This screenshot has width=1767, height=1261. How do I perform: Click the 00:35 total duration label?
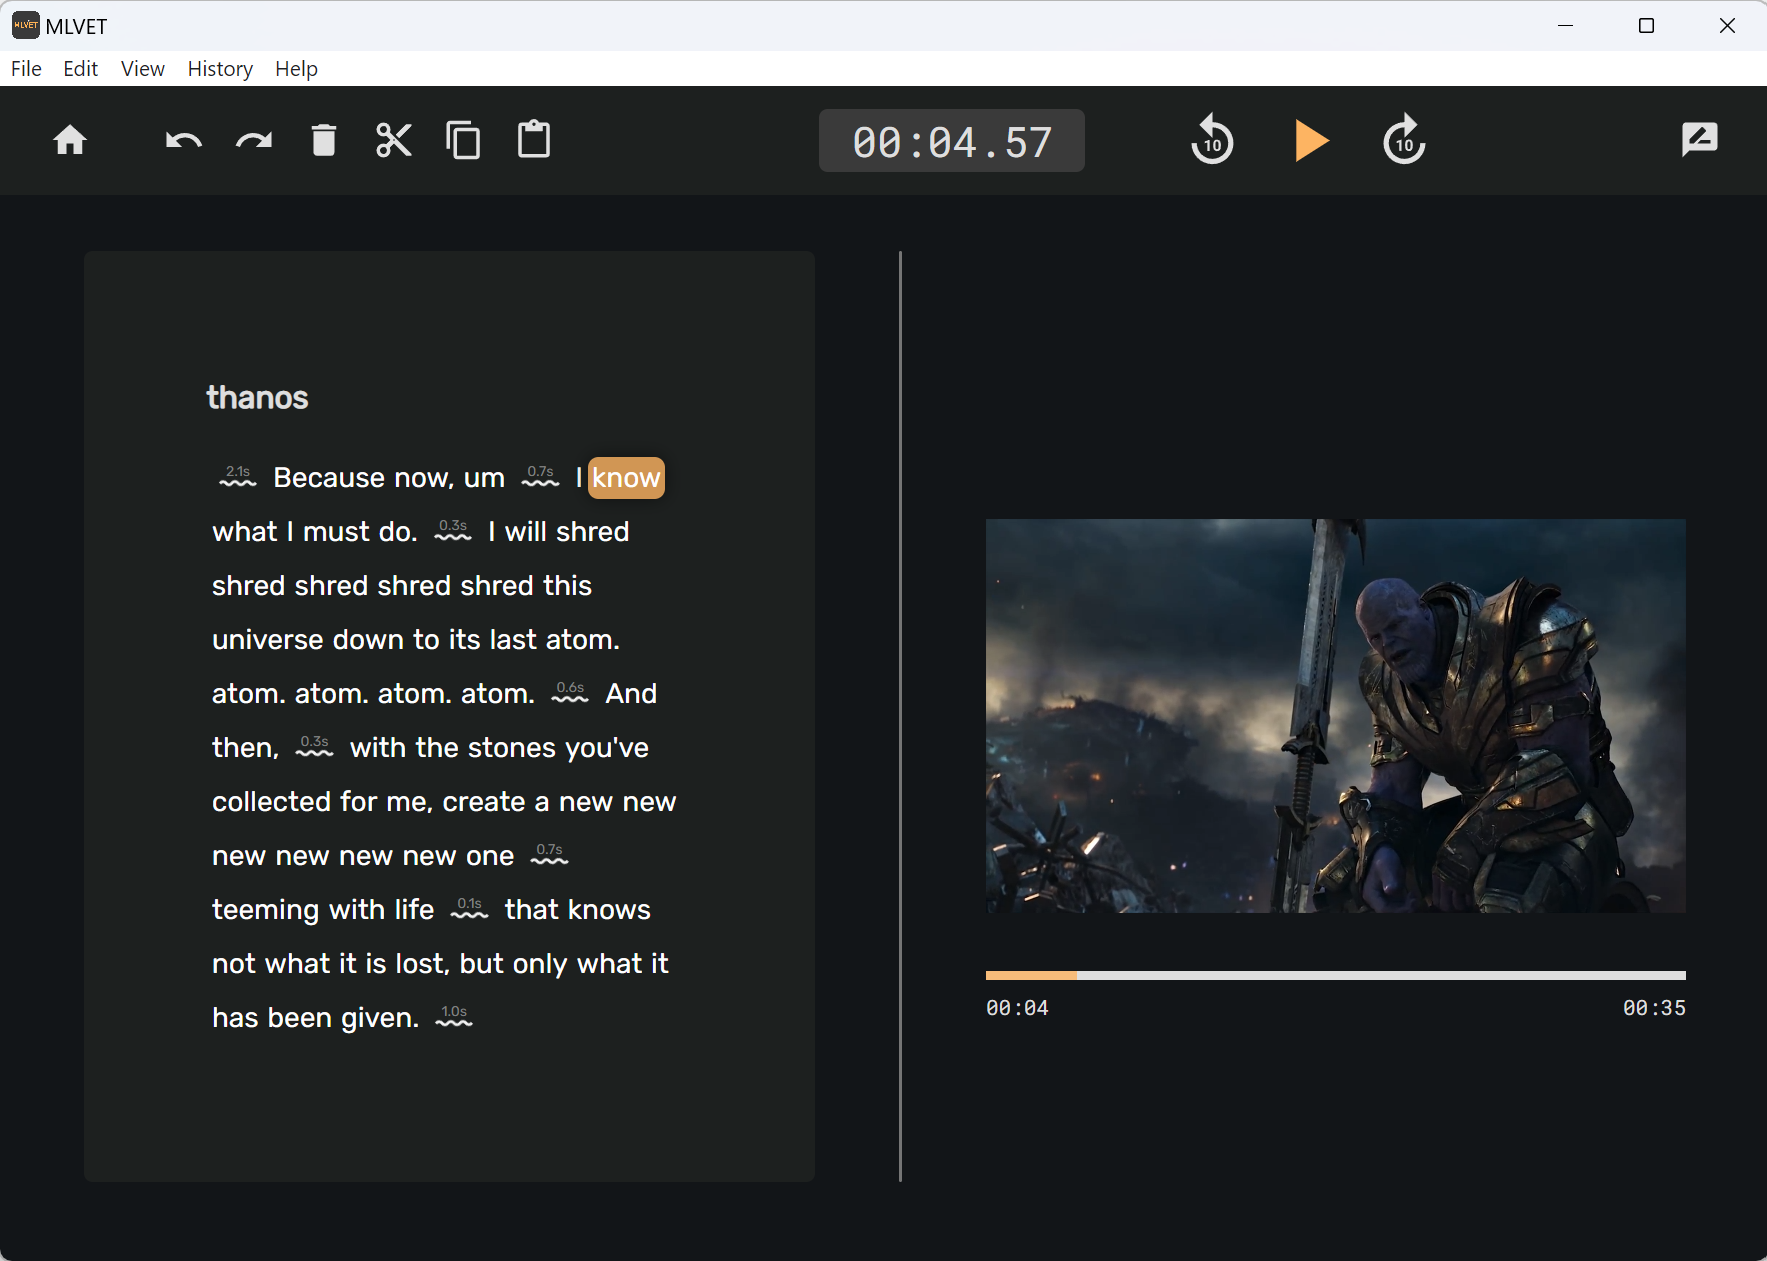coord(1654,1008)
